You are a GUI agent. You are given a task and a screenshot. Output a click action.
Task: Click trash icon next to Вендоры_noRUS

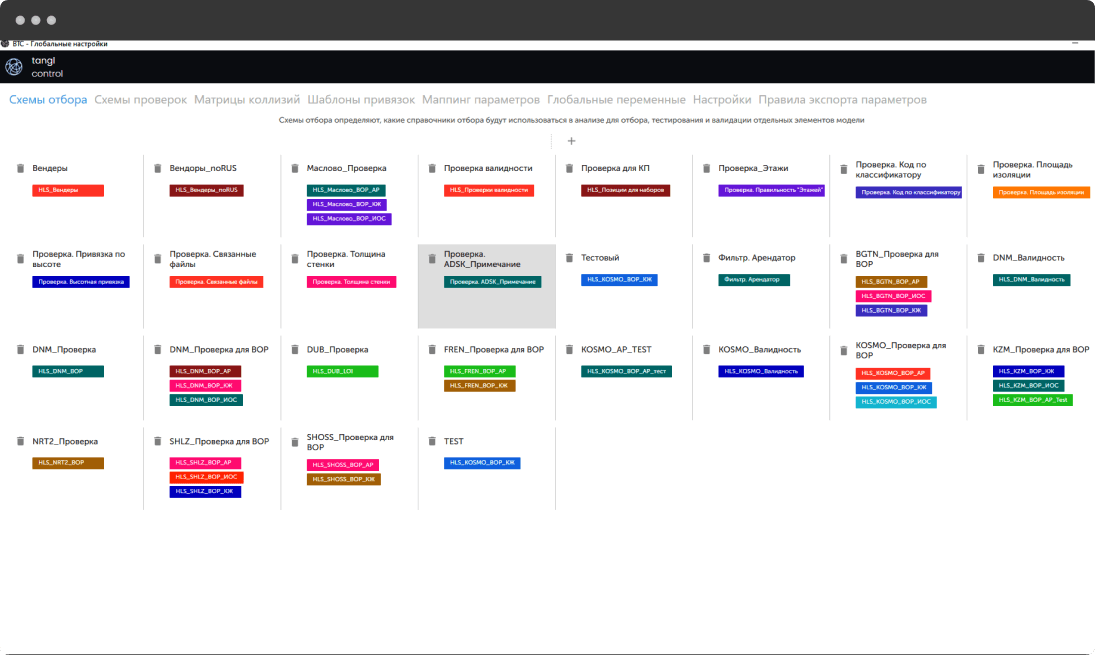(158, 168)
